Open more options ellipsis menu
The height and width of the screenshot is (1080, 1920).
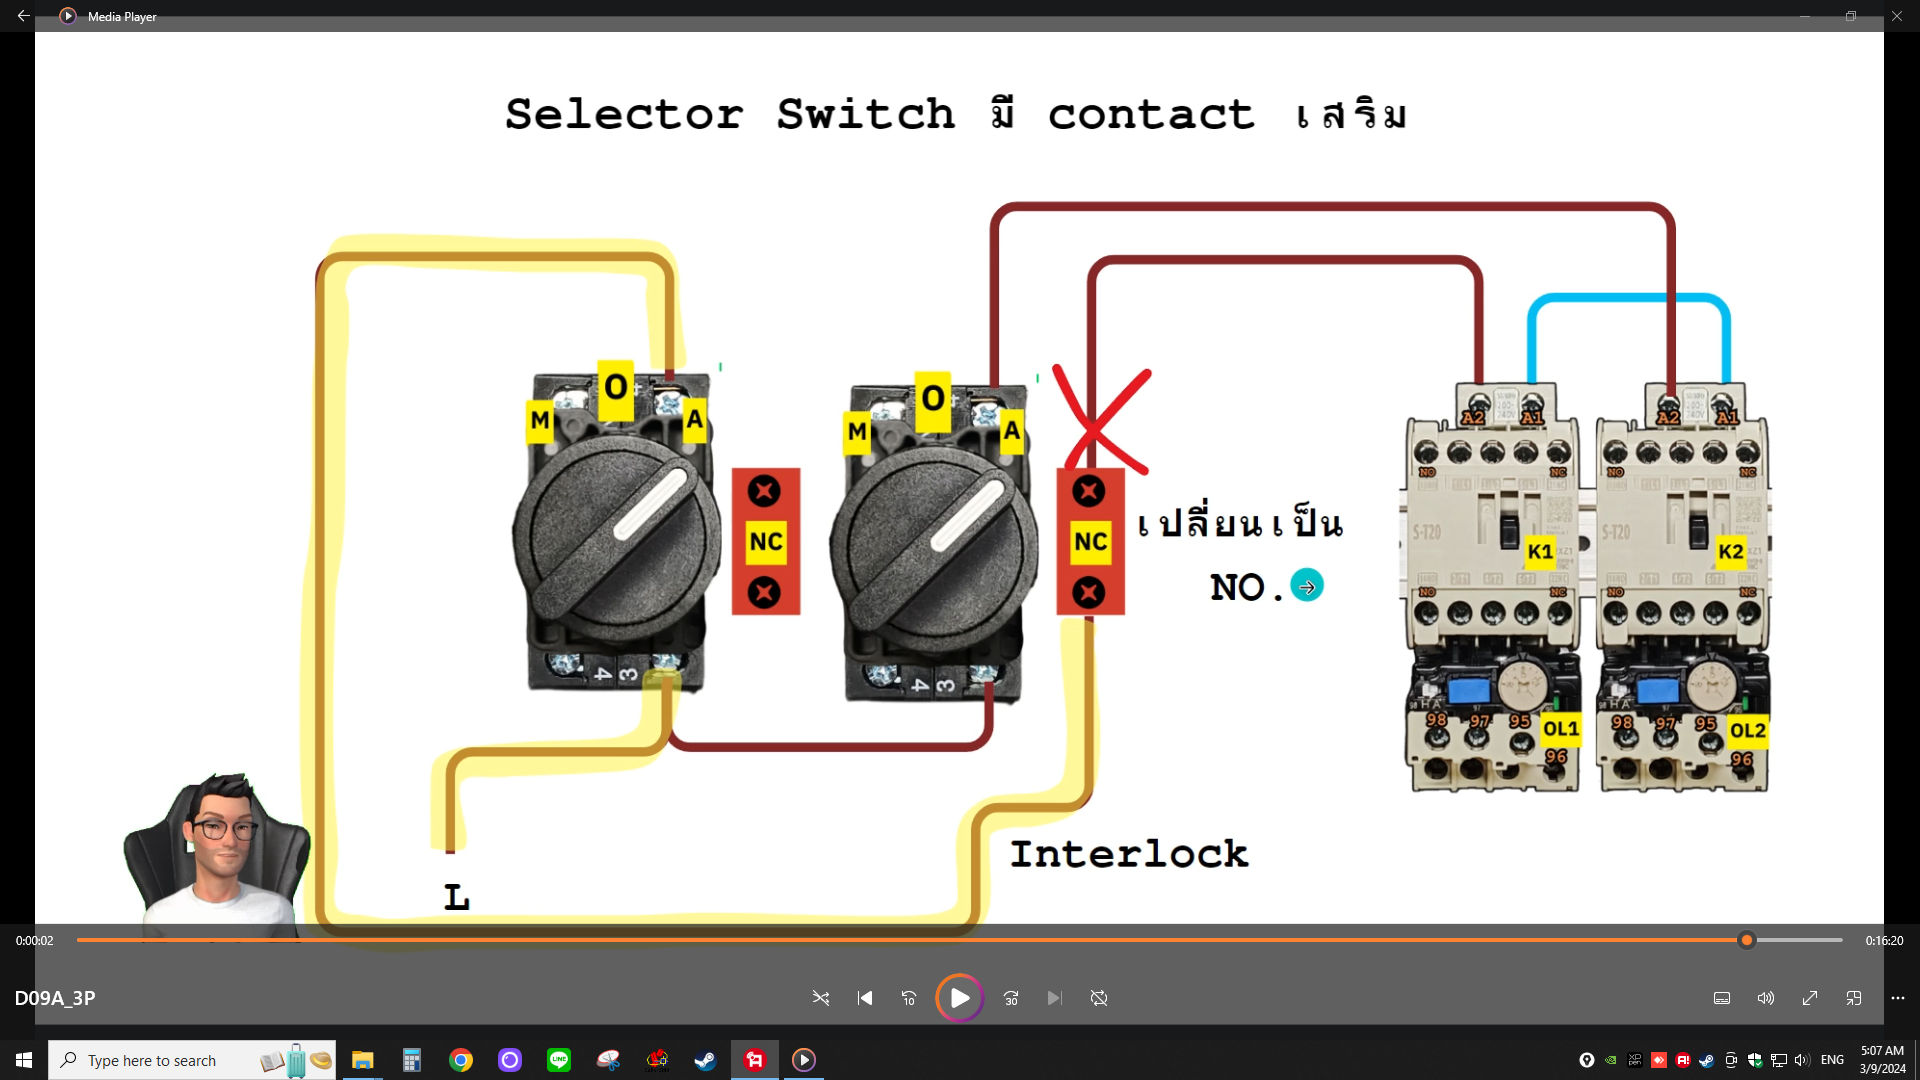tap(1898, 998)
